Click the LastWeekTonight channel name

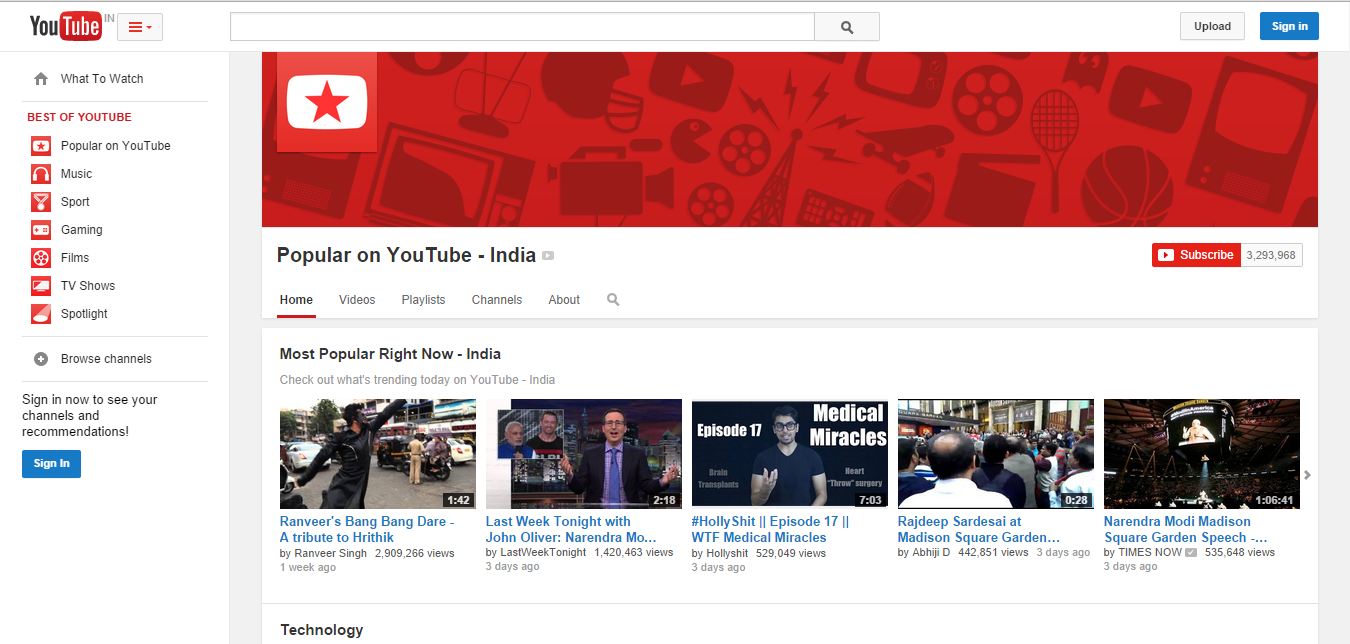[543, 553]
